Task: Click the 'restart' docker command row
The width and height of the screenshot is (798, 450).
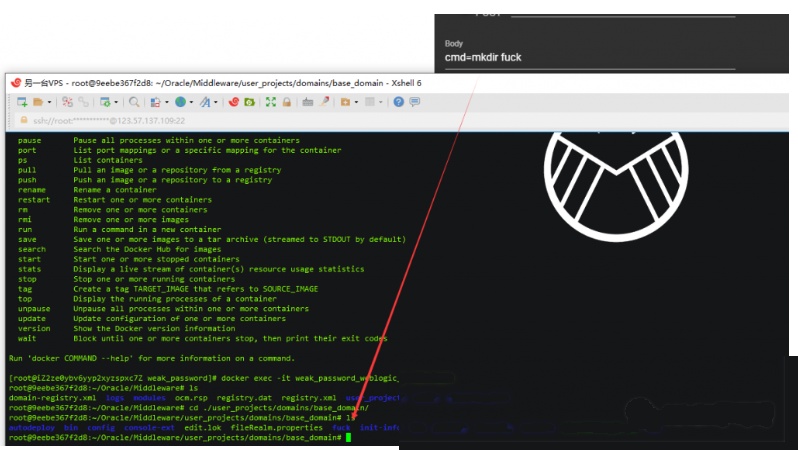Action: click(x=115, y=200)
